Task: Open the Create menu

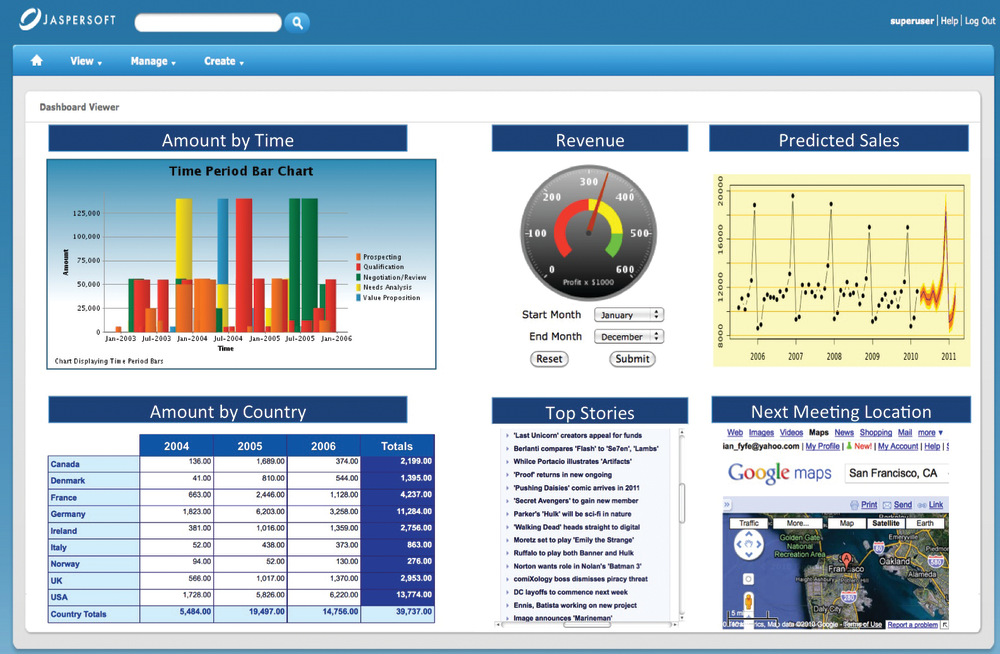Action: [x=224, y=61]
